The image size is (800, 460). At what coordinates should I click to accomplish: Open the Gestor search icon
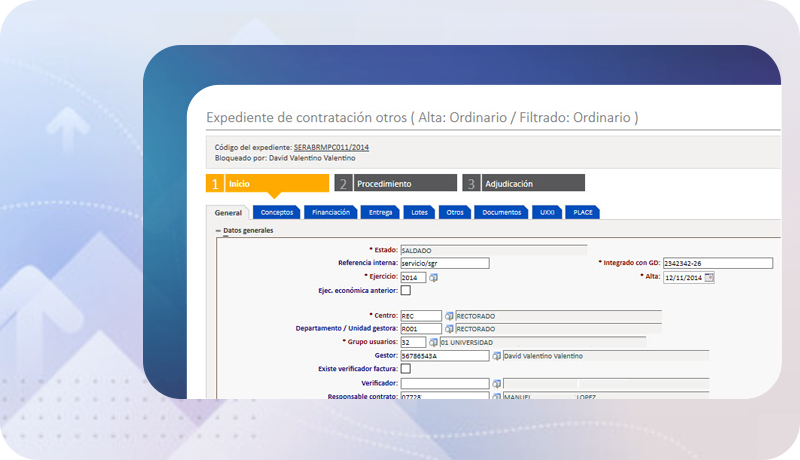(x=497, y=355)
